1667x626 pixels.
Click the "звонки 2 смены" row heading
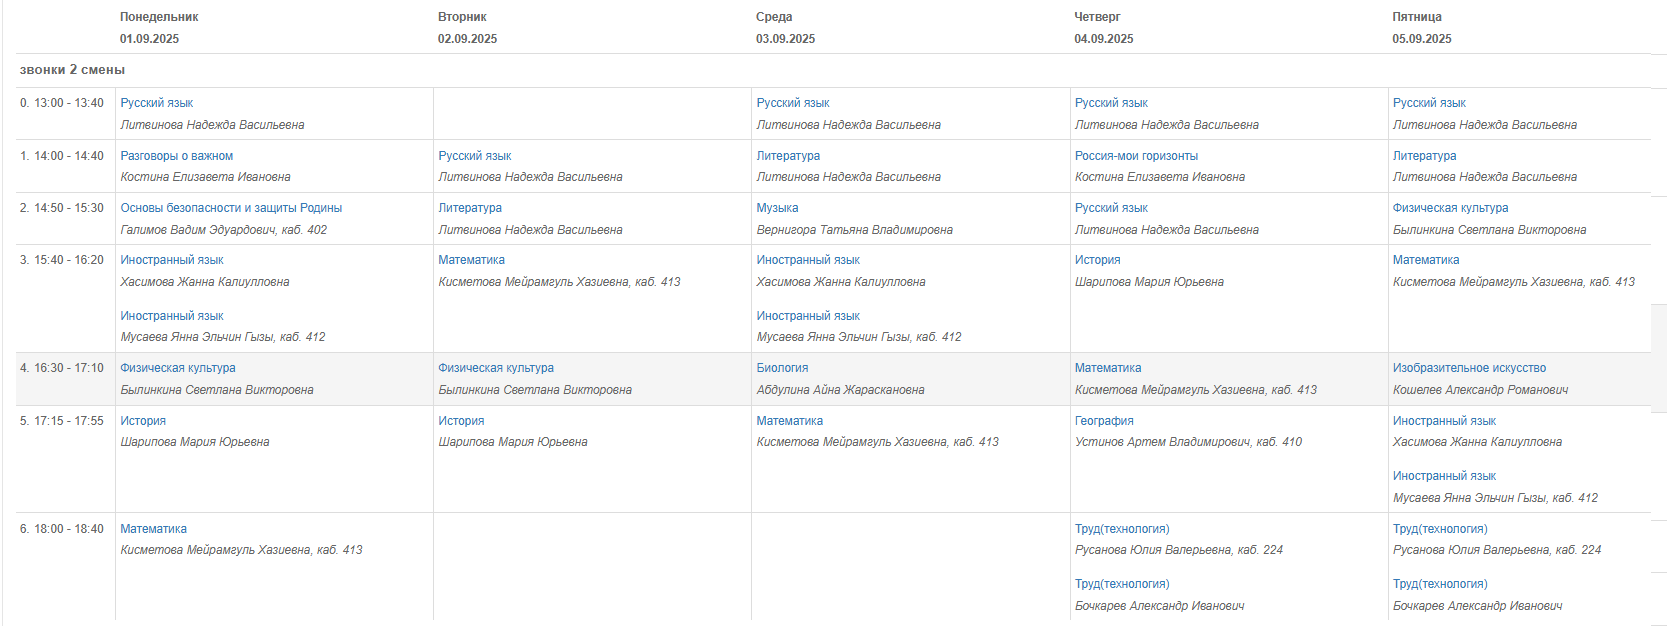point(72,70)
